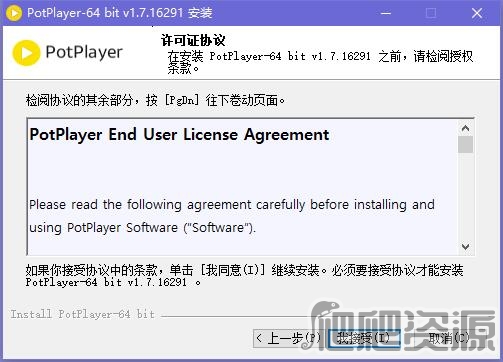
Task: Cancel installation with the 取消(C) button
Action: pos(448,338)
